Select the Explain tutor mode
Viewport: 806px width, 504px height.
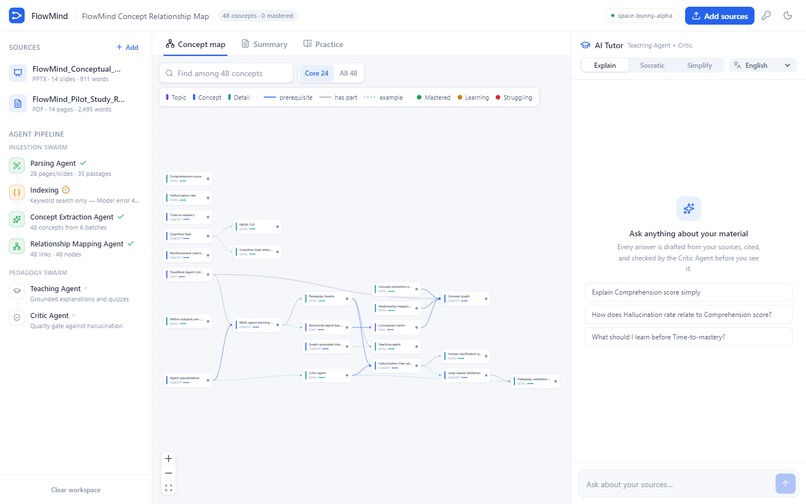pyautogui.click(x=604, y=65)
